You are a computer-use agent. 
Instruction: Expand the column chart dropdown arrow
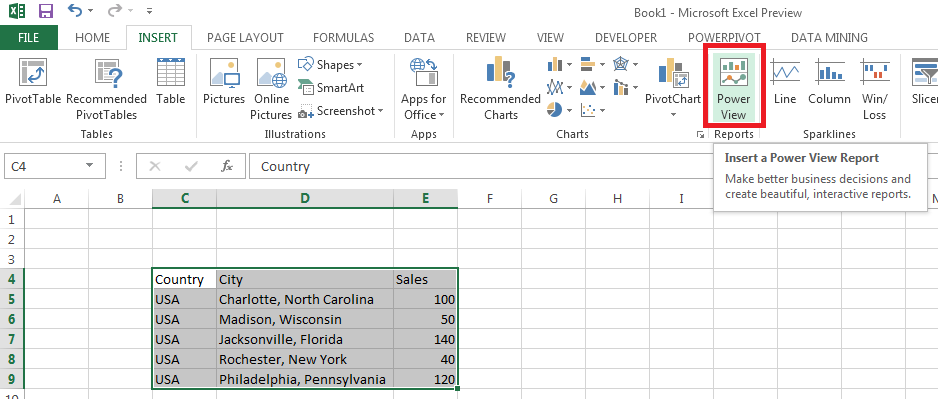coord(570,65)
